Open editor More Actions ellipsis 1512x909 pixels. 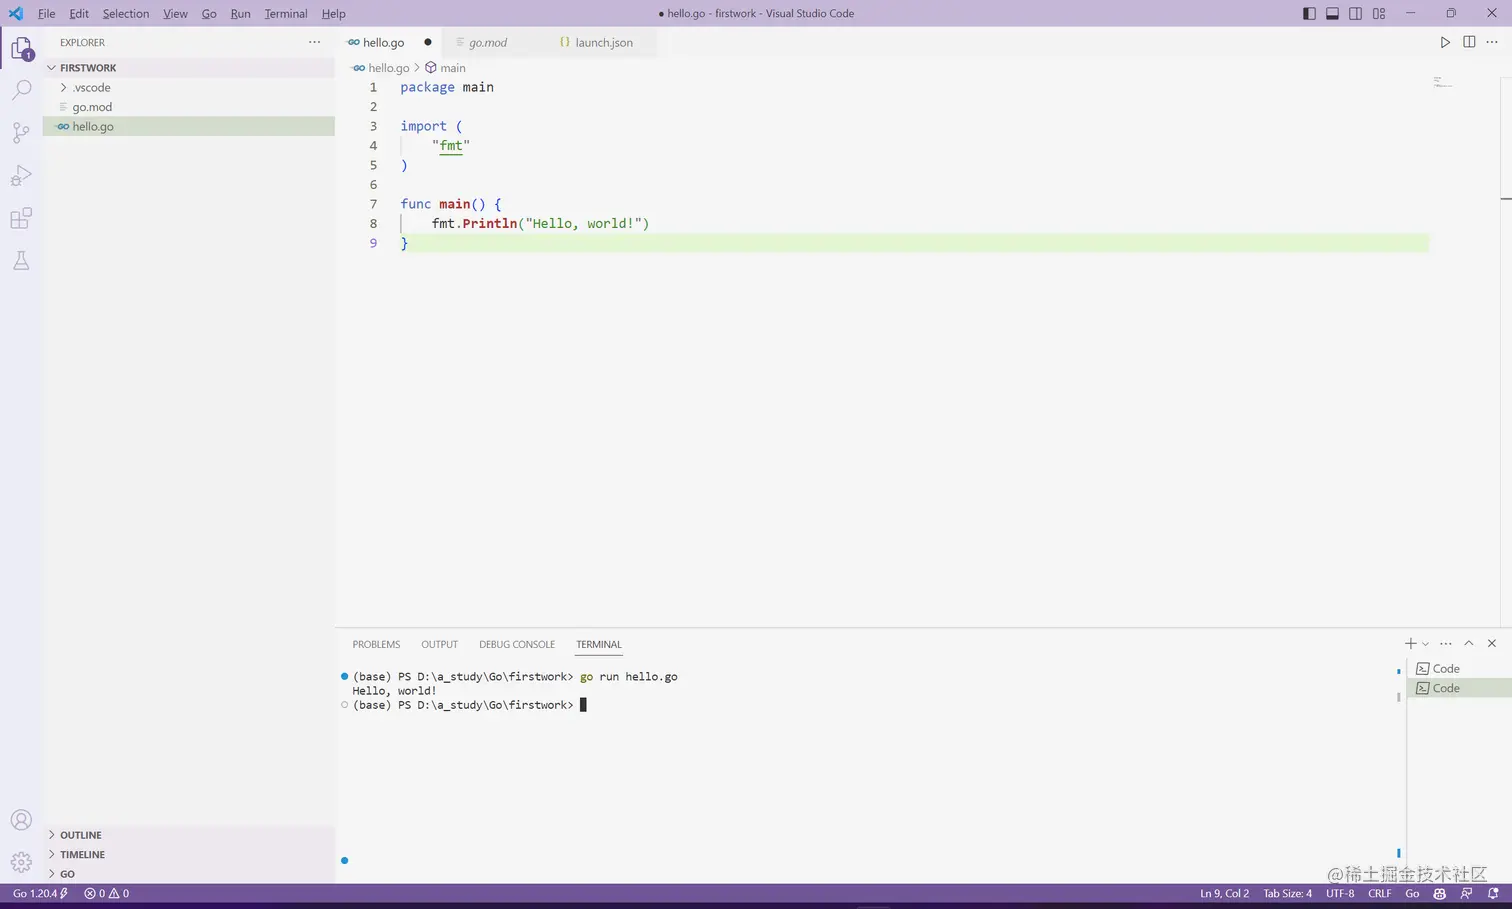click(x=1492, y=42)
